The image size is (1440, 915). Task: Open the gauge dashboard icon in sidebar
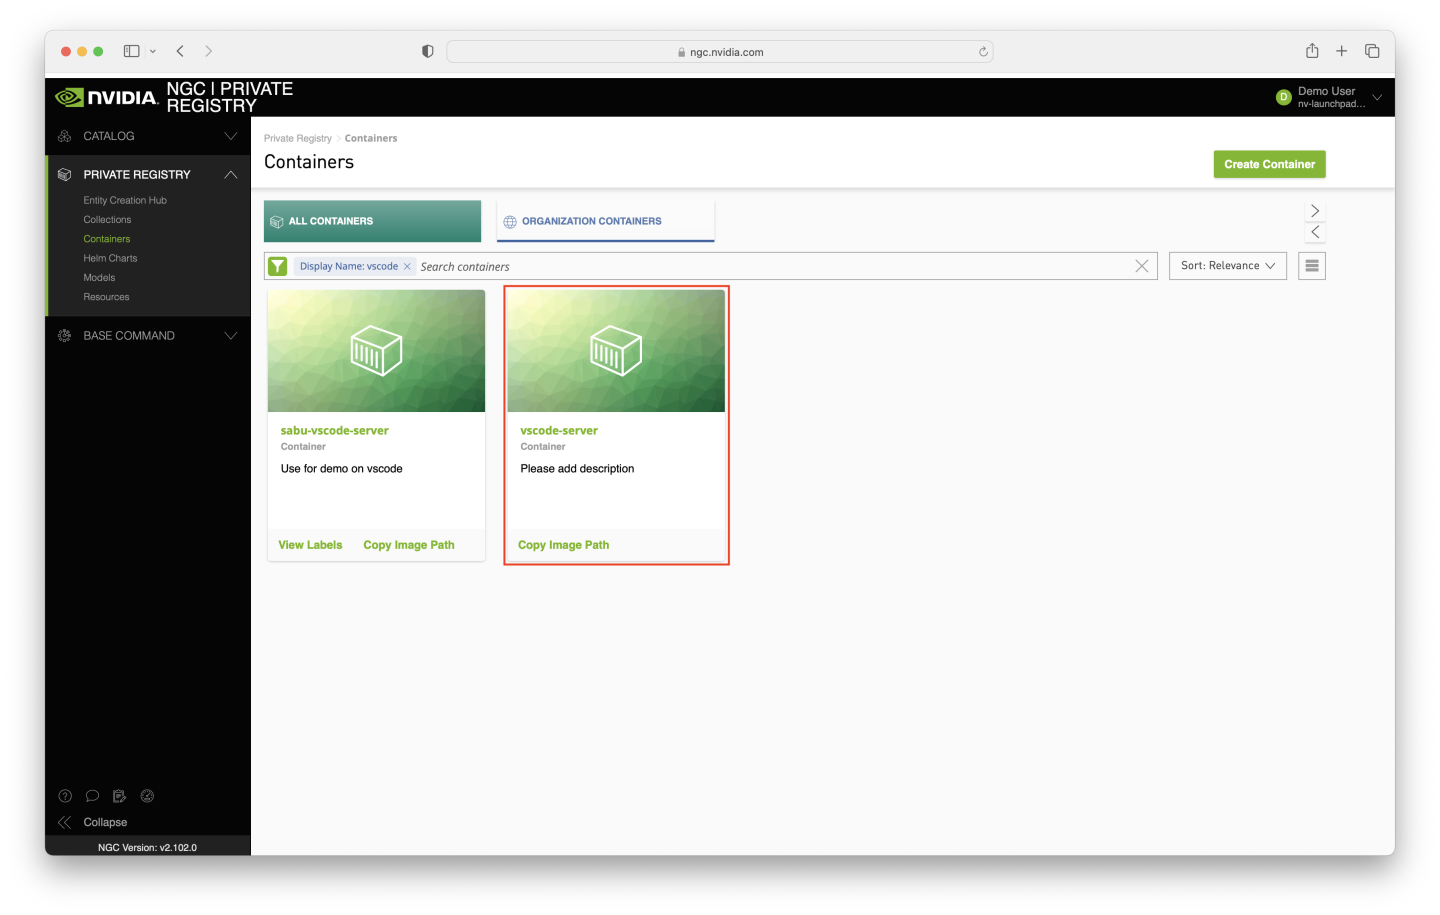click(x=147, y=796)
